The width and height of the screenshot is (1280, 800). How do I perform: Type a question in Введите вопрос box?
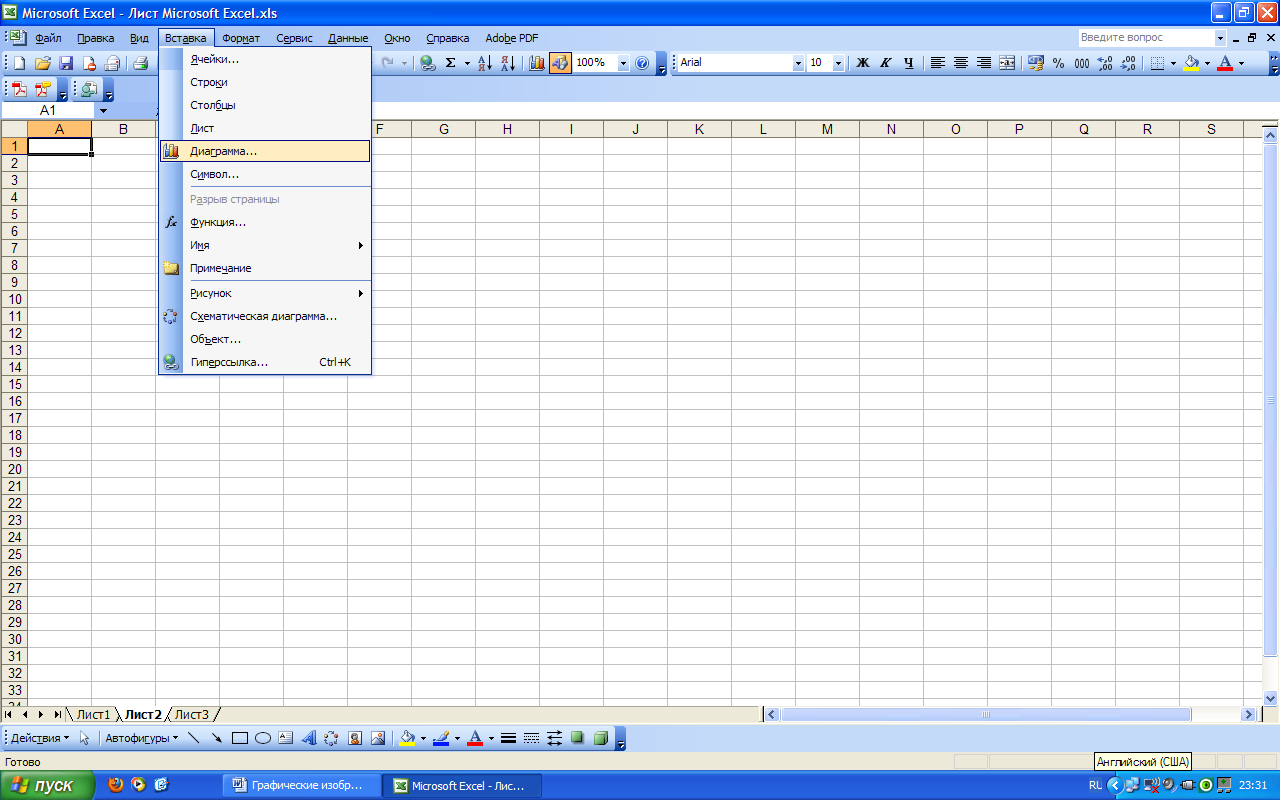pyautogui.click(x=1145, y=37)
